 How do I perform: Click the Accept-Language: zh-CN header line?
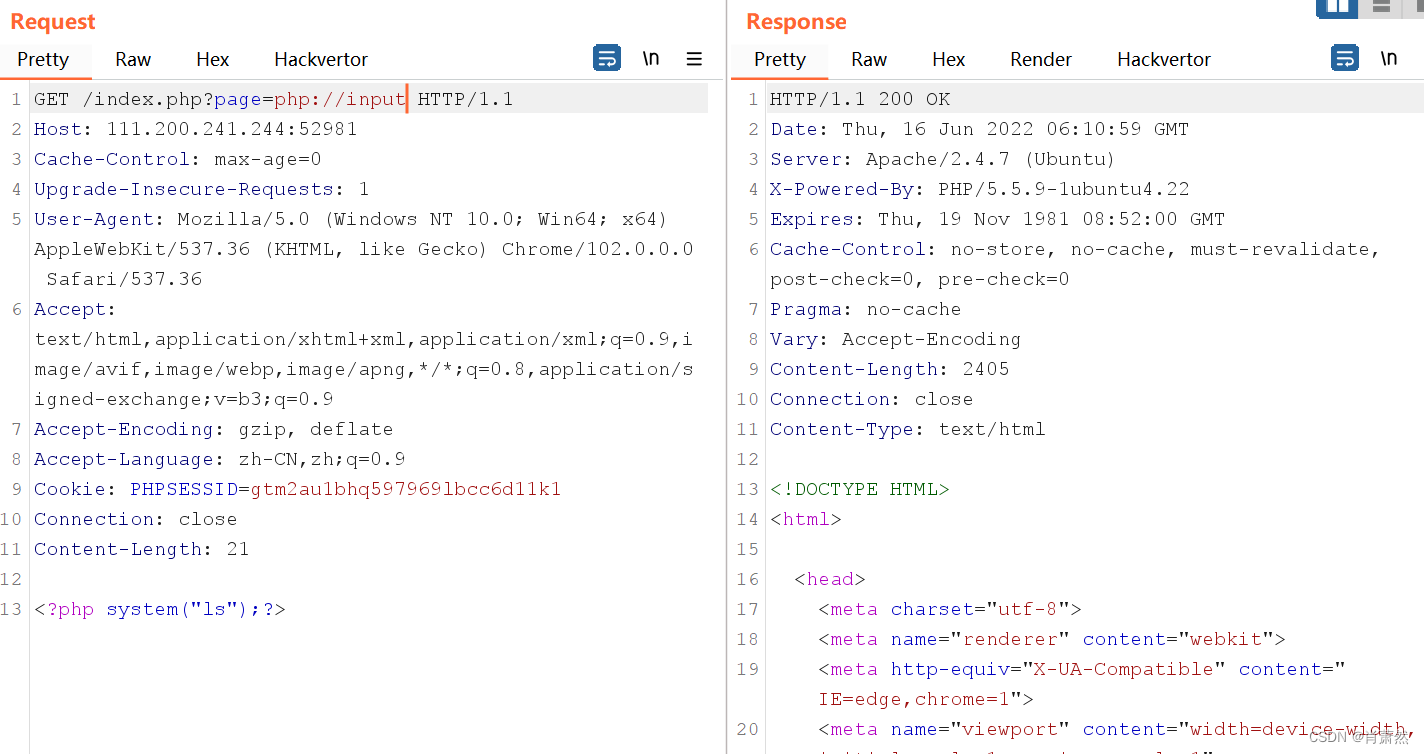click(x=219, y=459)
